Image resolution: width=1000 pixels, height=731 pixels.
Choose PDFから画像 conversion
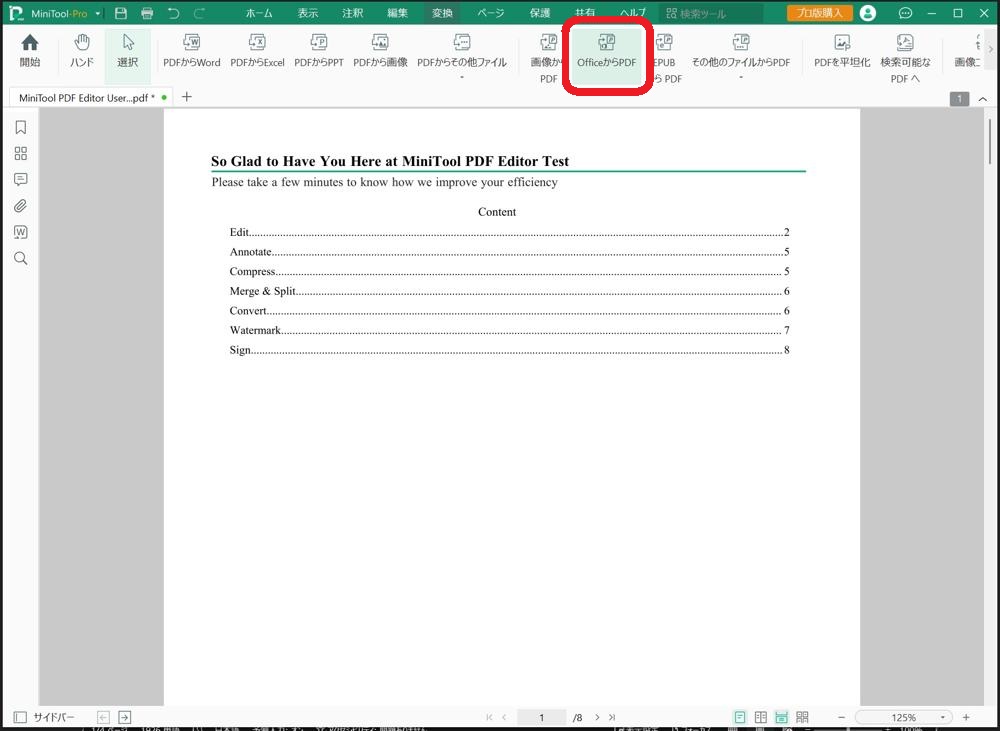[x=380, y=51]
